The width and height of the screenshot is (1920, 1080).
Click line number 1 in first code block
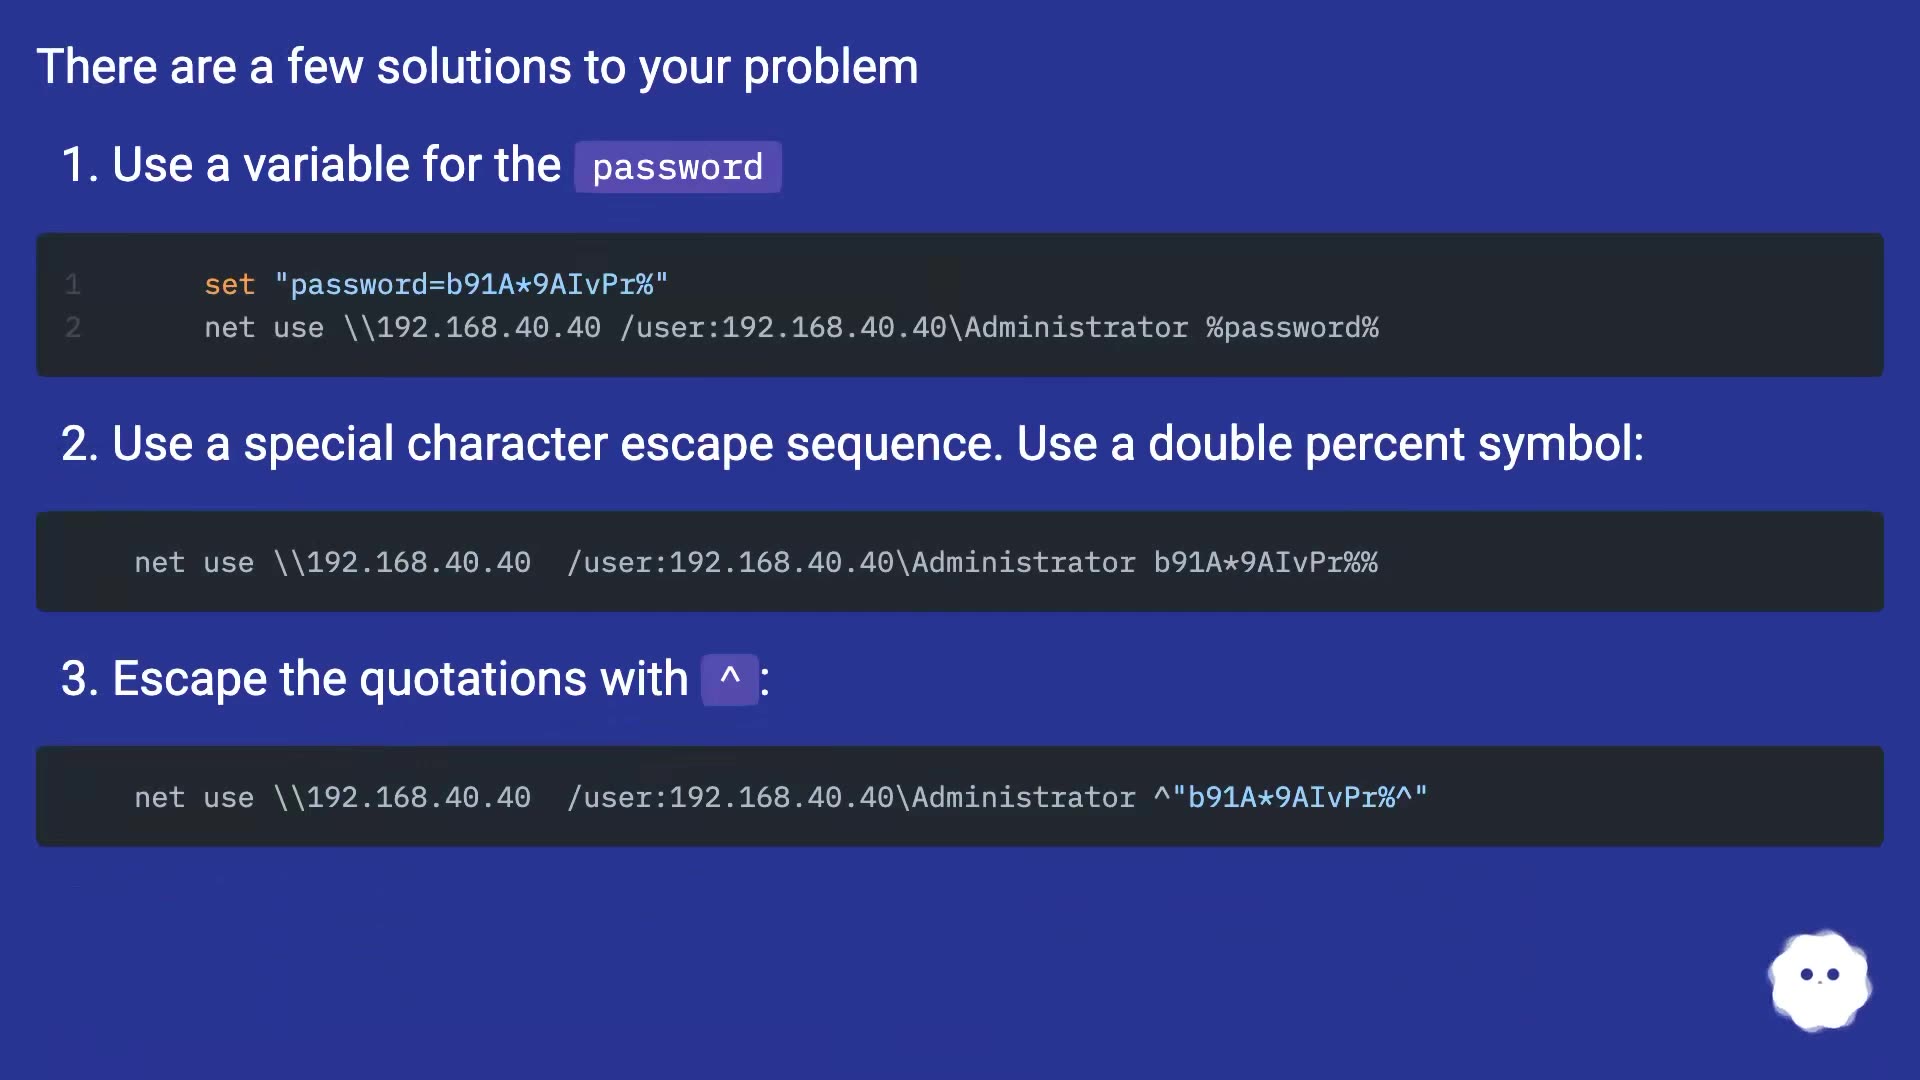(x=73, y=285)
